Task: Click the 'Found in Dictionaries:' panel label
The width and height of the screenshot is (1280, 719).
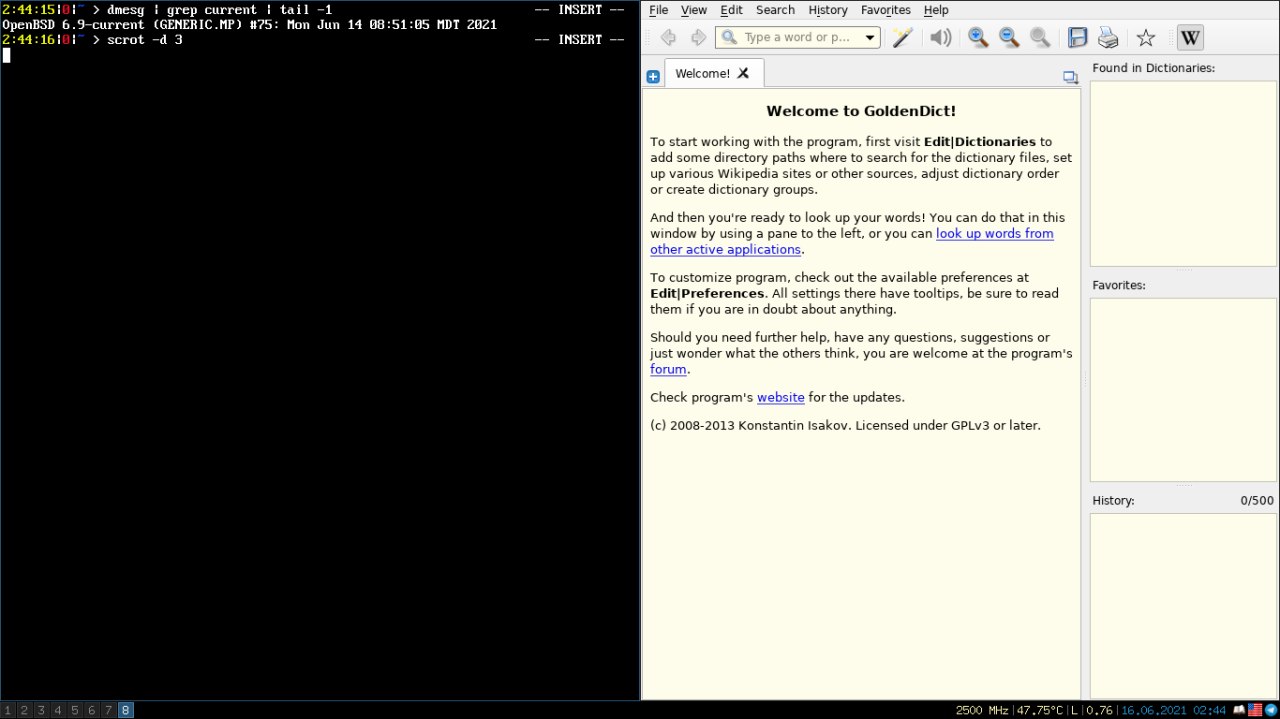Action: click(1153, 68)
